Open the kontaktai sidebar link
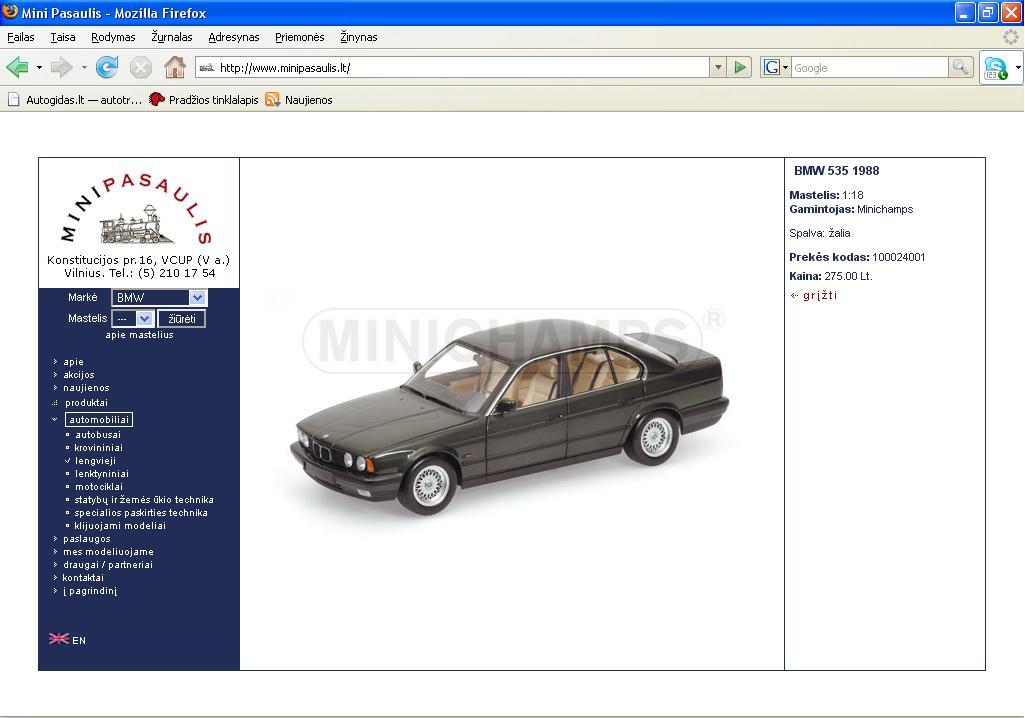 83,578
